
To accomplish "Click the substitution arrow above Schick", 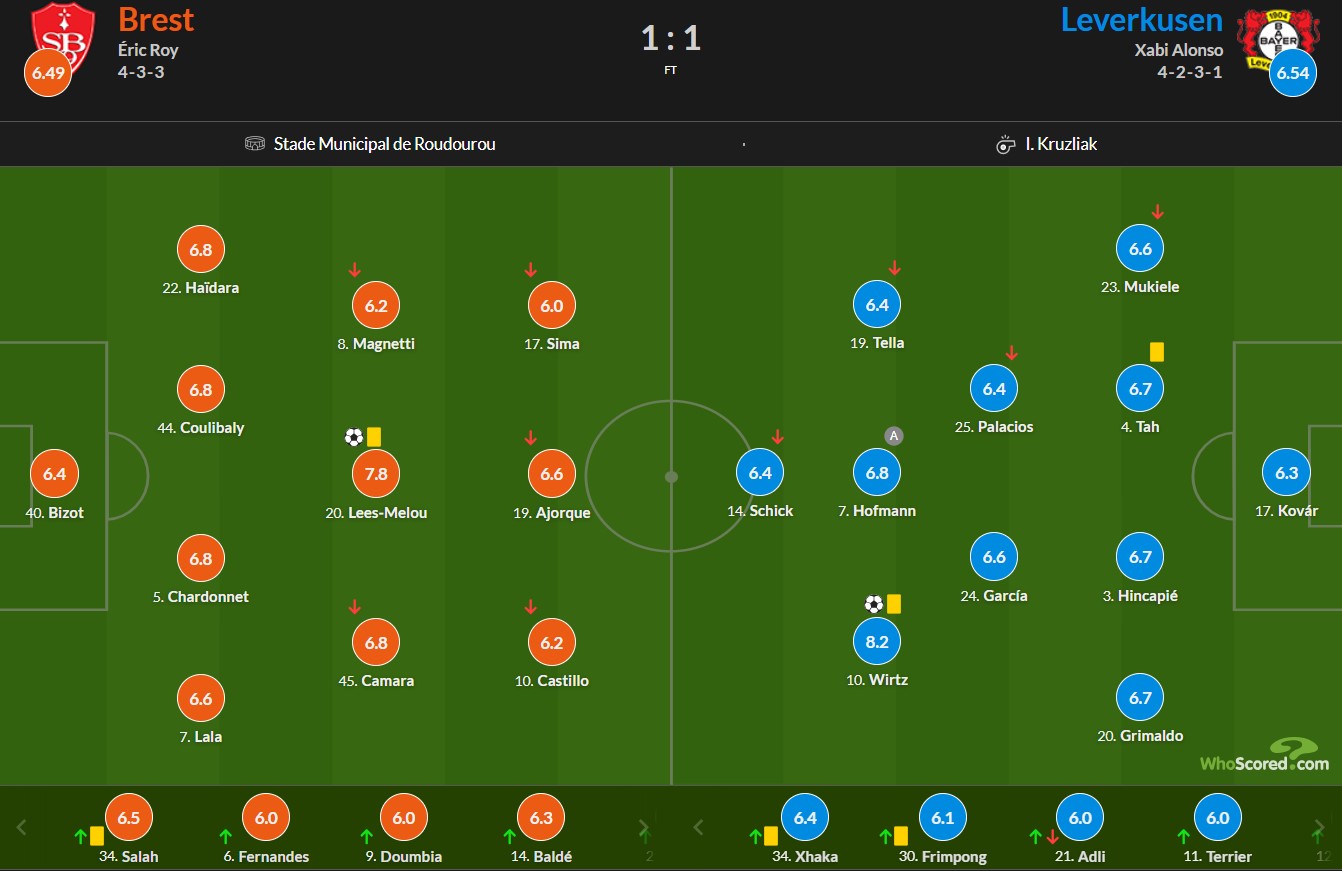I will coord(778,437).
